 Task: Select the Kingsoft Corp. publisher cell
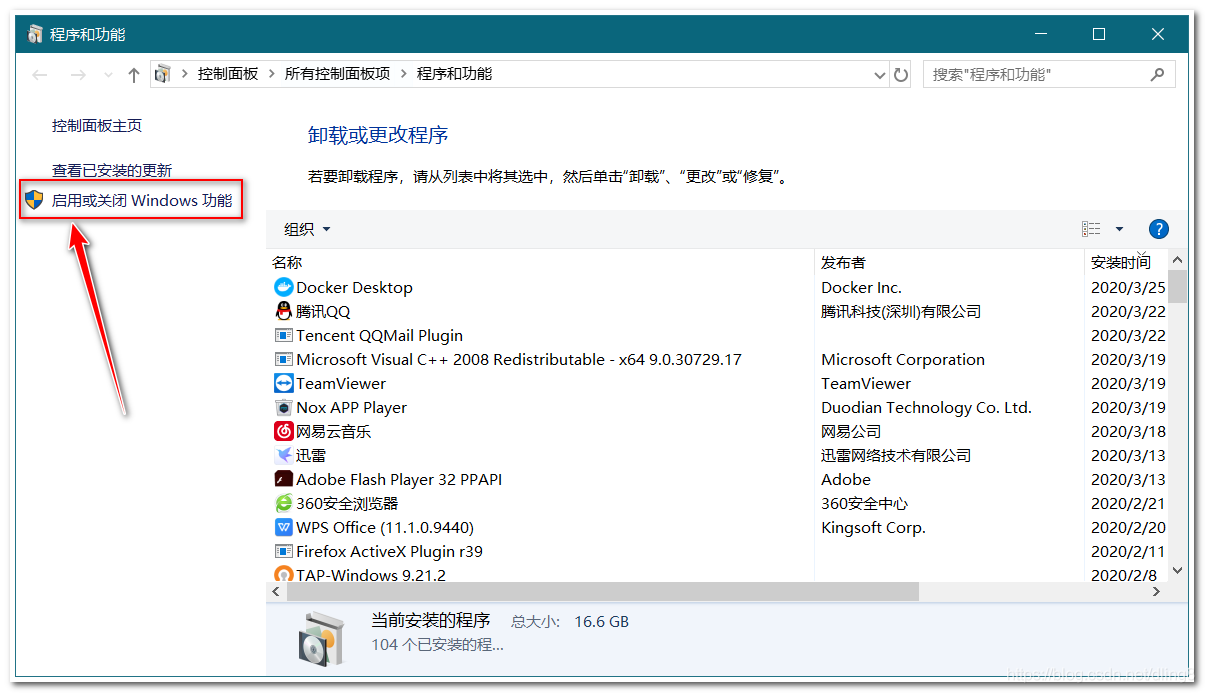click(x=873, y=527)
